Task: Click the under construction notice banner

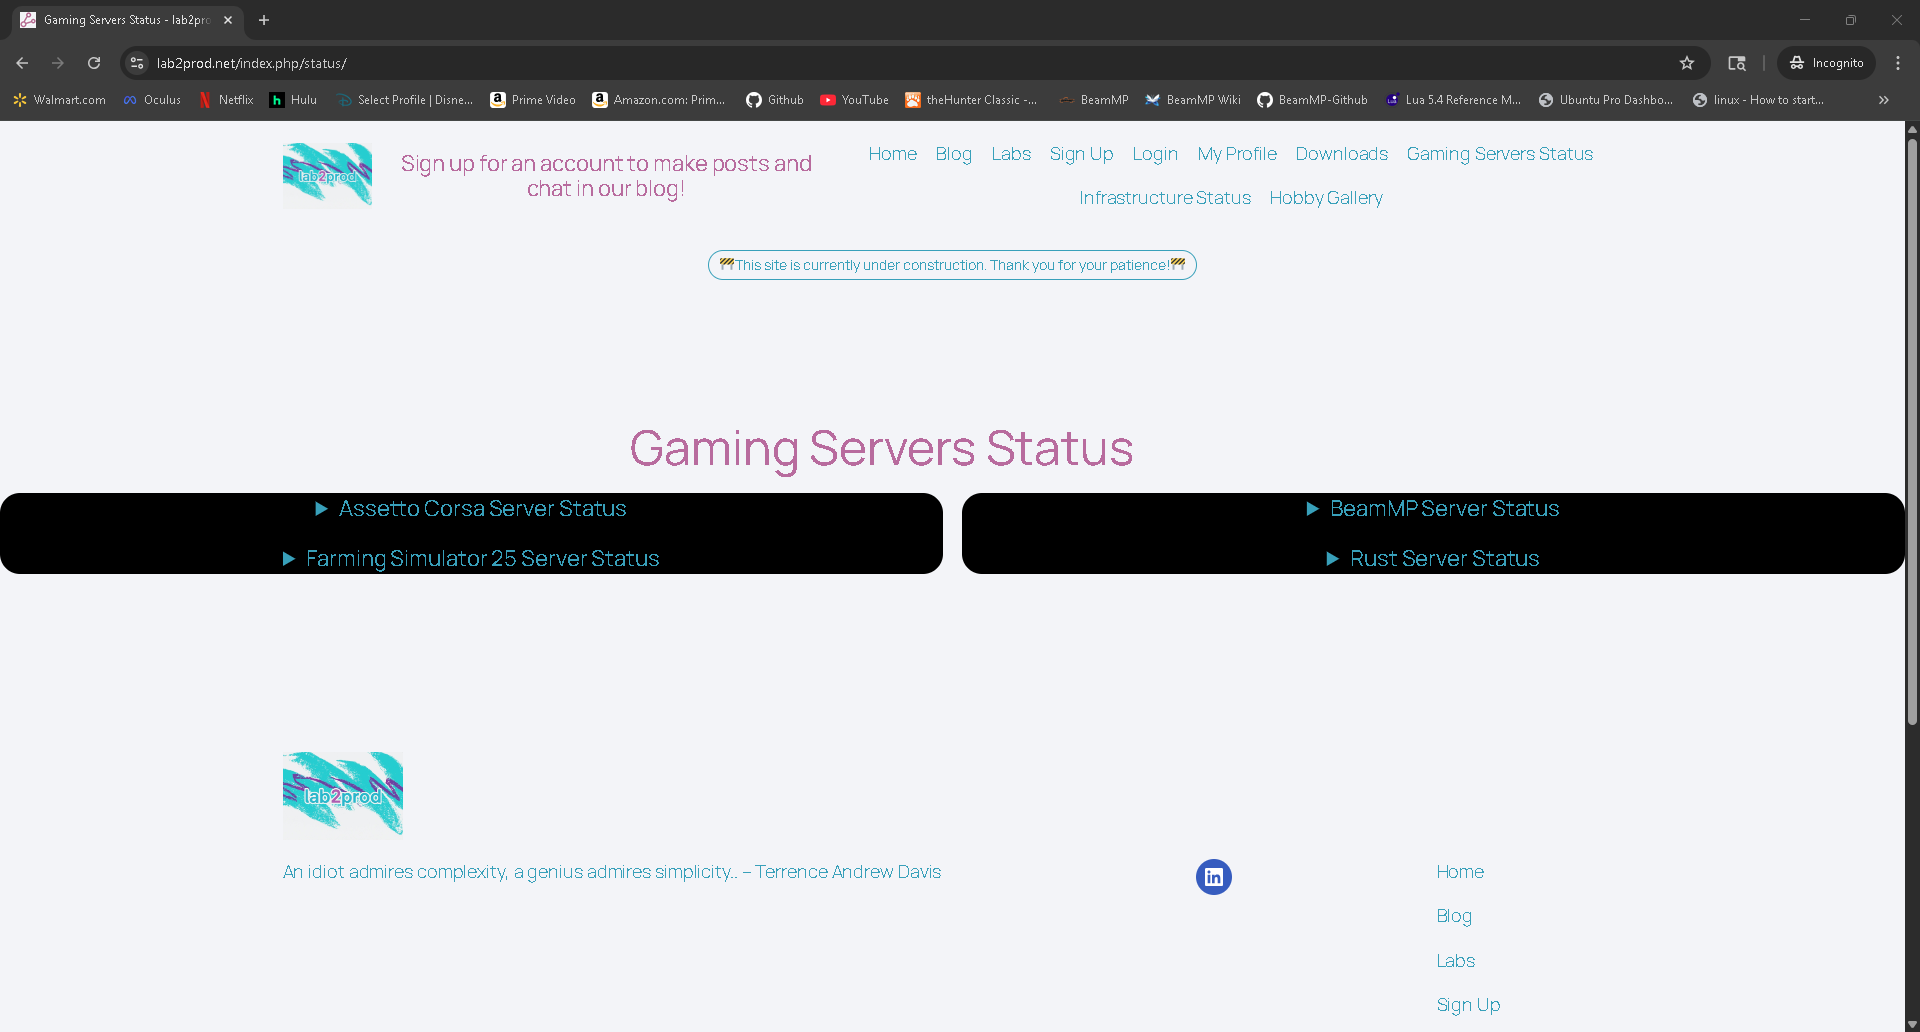Action: (x=952, y=265)
